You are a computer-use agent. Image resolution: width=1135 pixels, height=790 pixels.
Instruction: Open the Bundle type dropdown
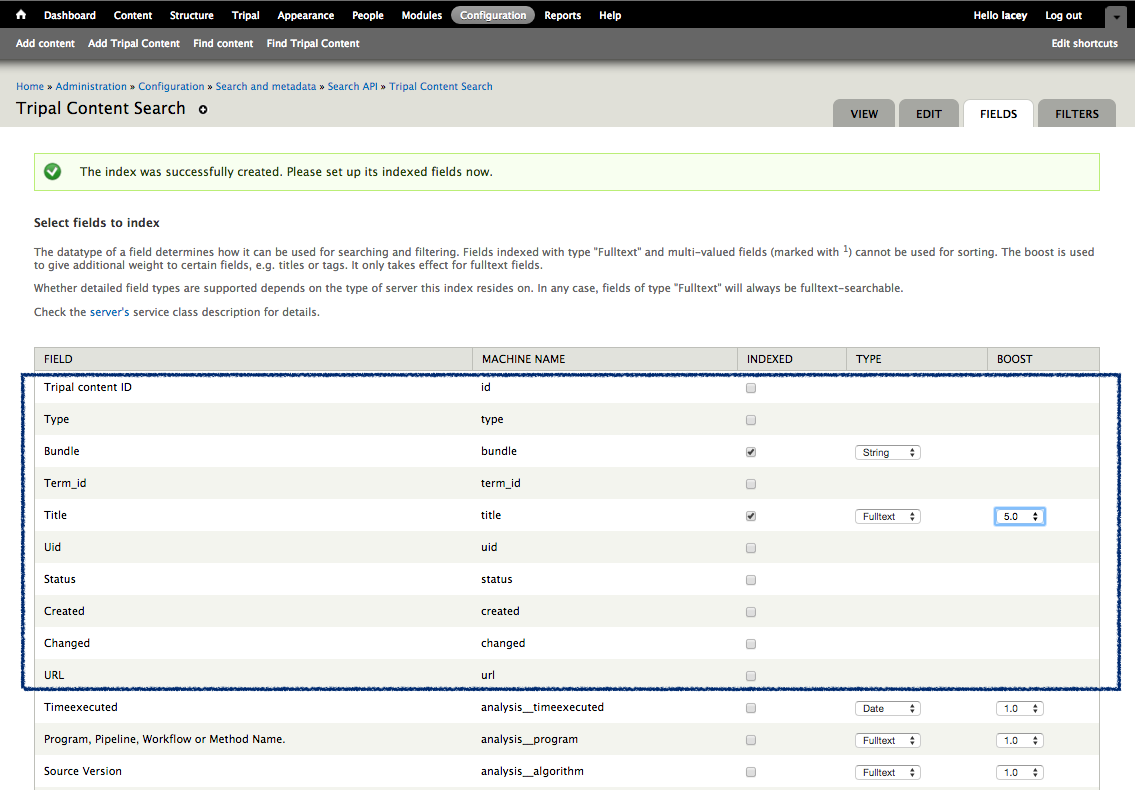pos(887,452)
